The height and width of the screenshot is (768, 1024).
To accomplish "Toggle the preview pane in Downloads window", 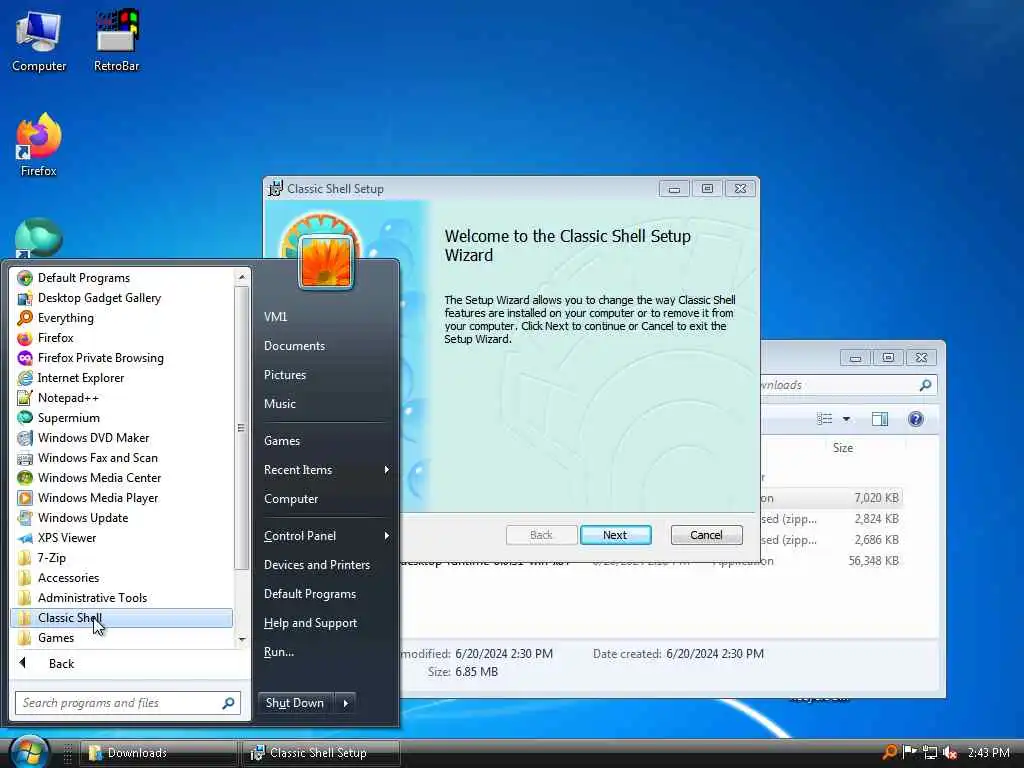I will [880, 419].
